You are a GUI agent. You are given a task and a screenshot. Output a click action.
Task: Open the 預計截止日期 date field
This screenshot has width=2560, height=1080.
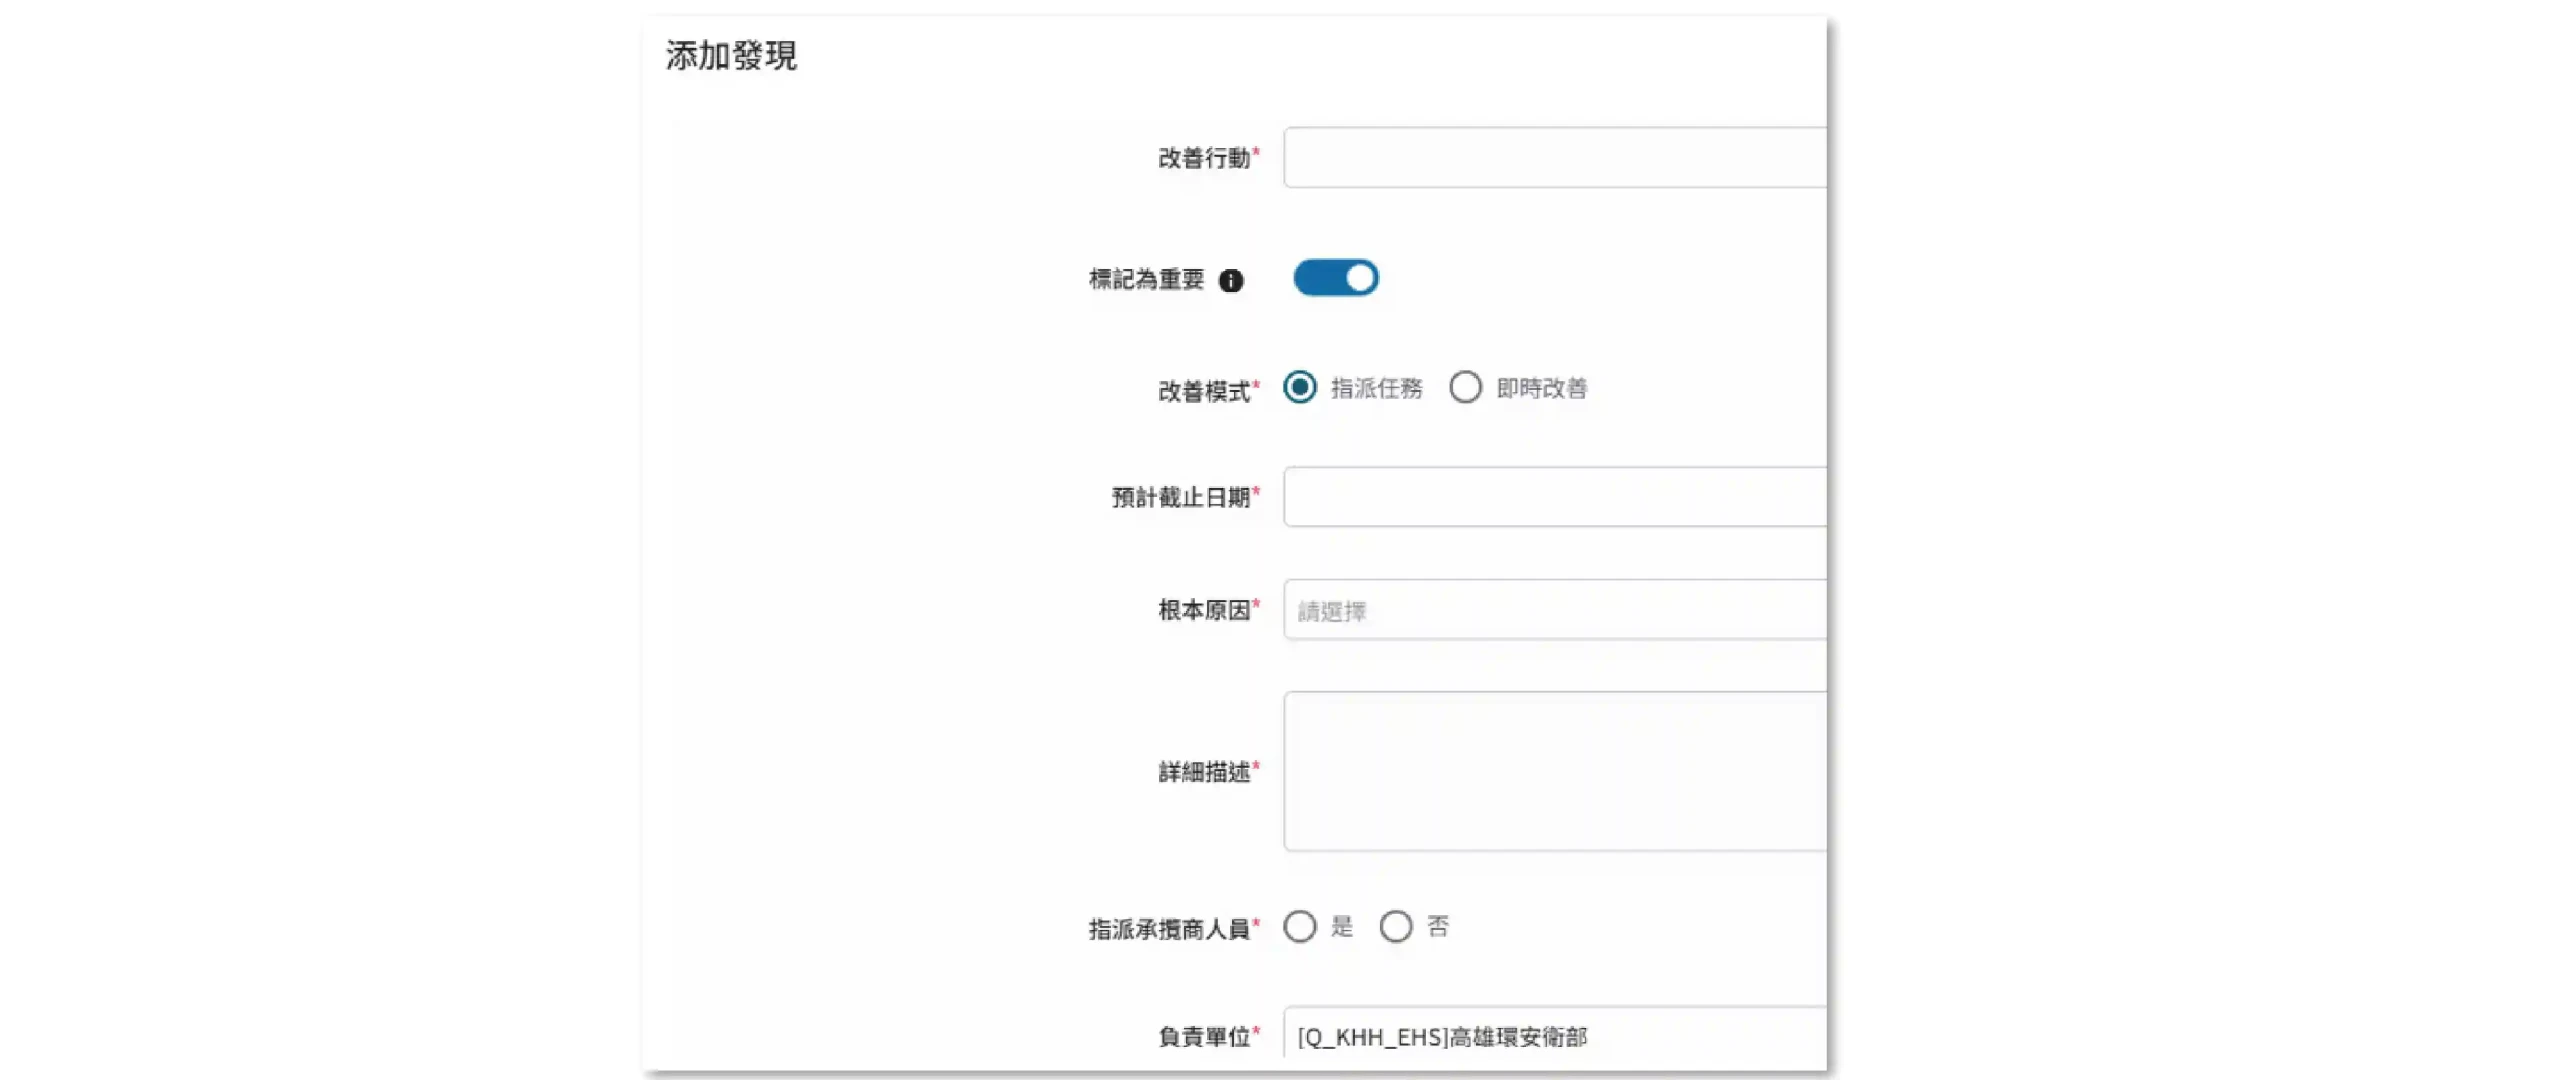click(x=1555, y=497)
